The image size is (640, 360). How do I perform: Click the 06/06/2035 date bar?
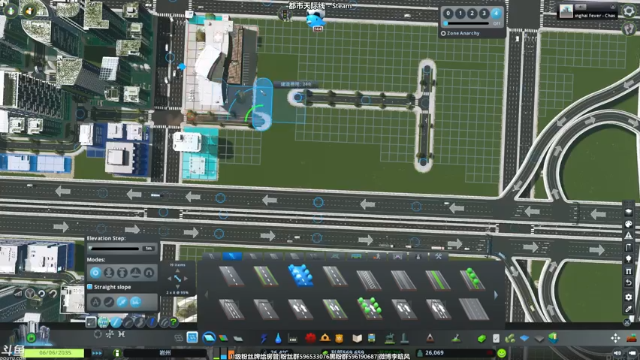[54, 353]
